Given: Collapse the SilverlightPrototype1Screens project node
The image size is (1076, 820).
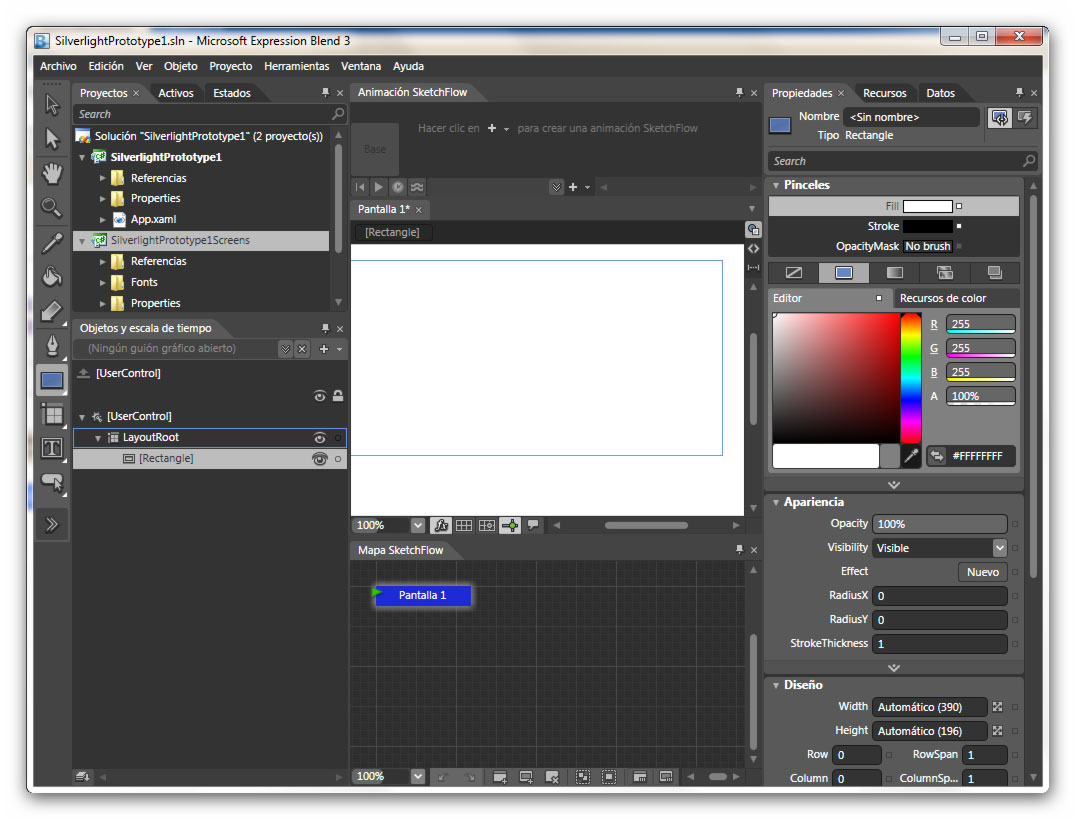Looking at the screenshot, I should (82, 241).
